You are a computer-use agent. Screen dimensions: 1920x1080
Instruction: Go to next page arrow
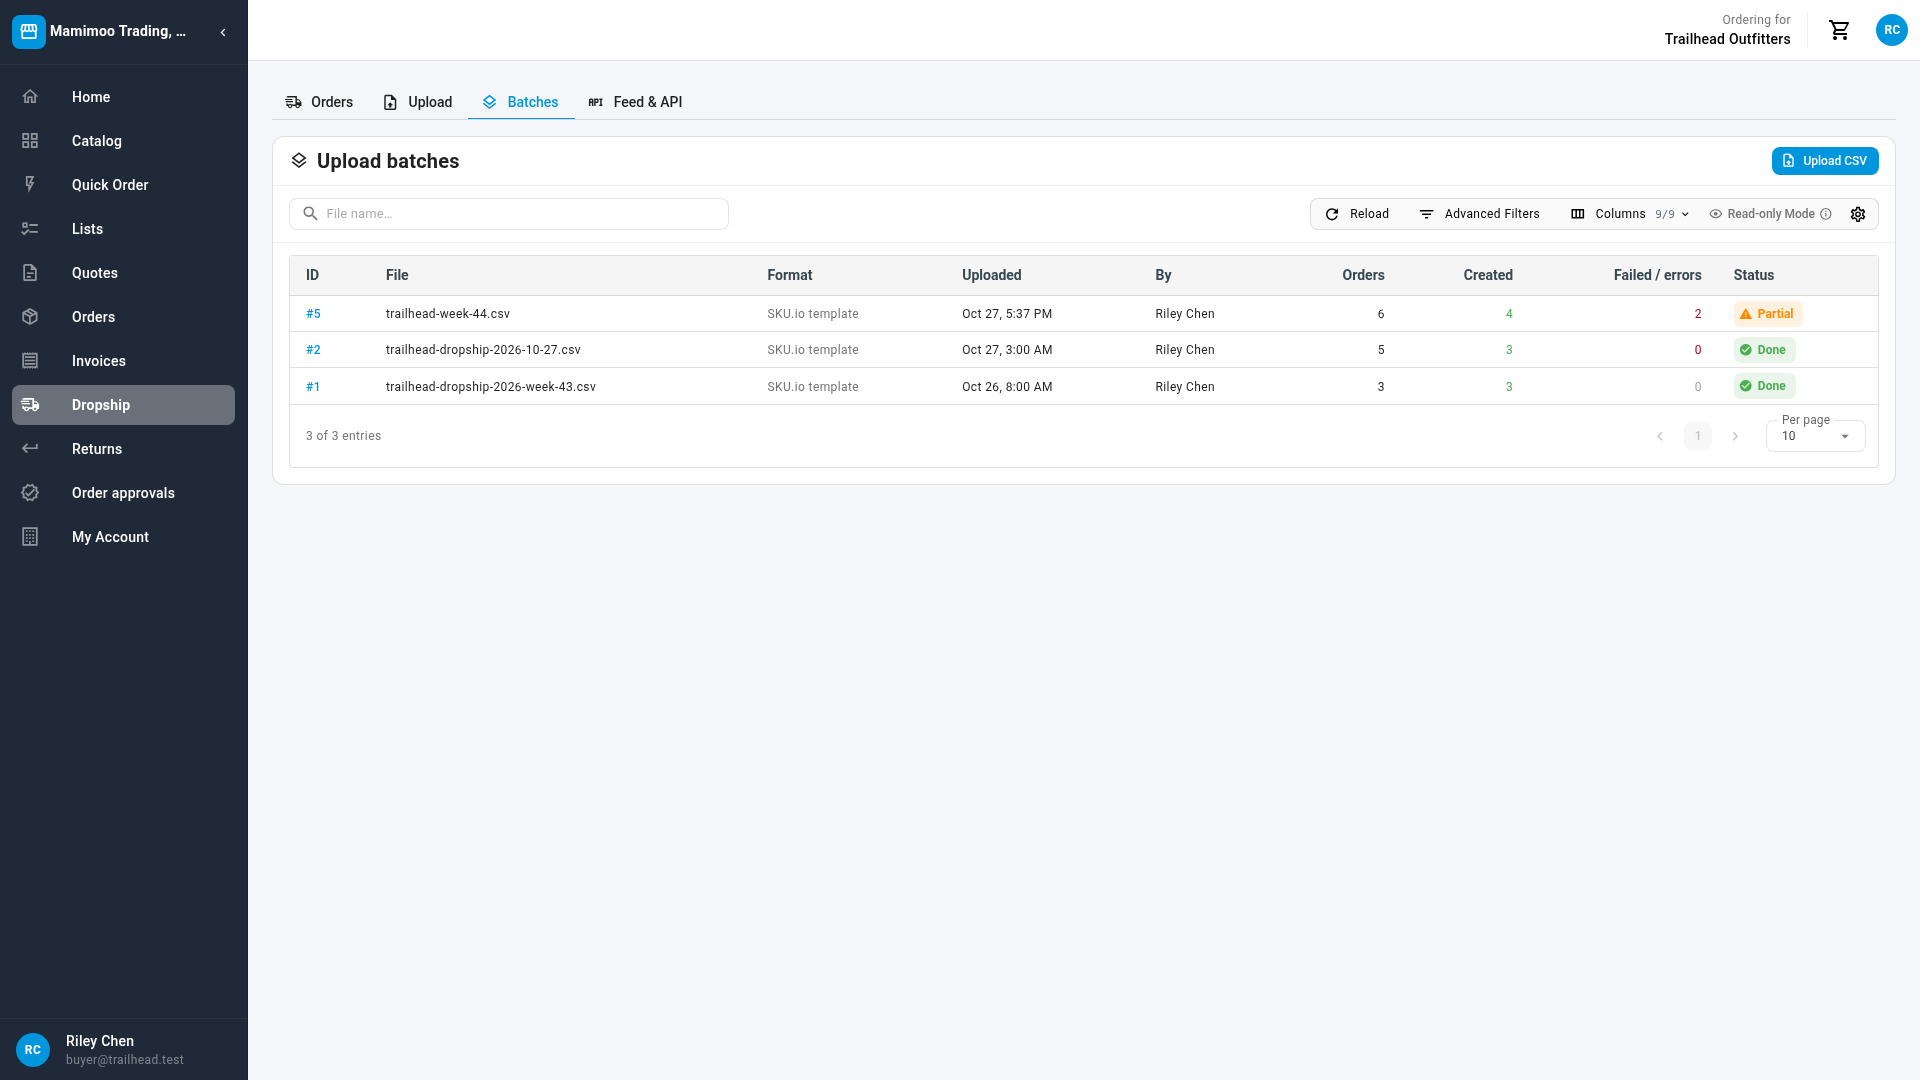[x=1735, y=436]
